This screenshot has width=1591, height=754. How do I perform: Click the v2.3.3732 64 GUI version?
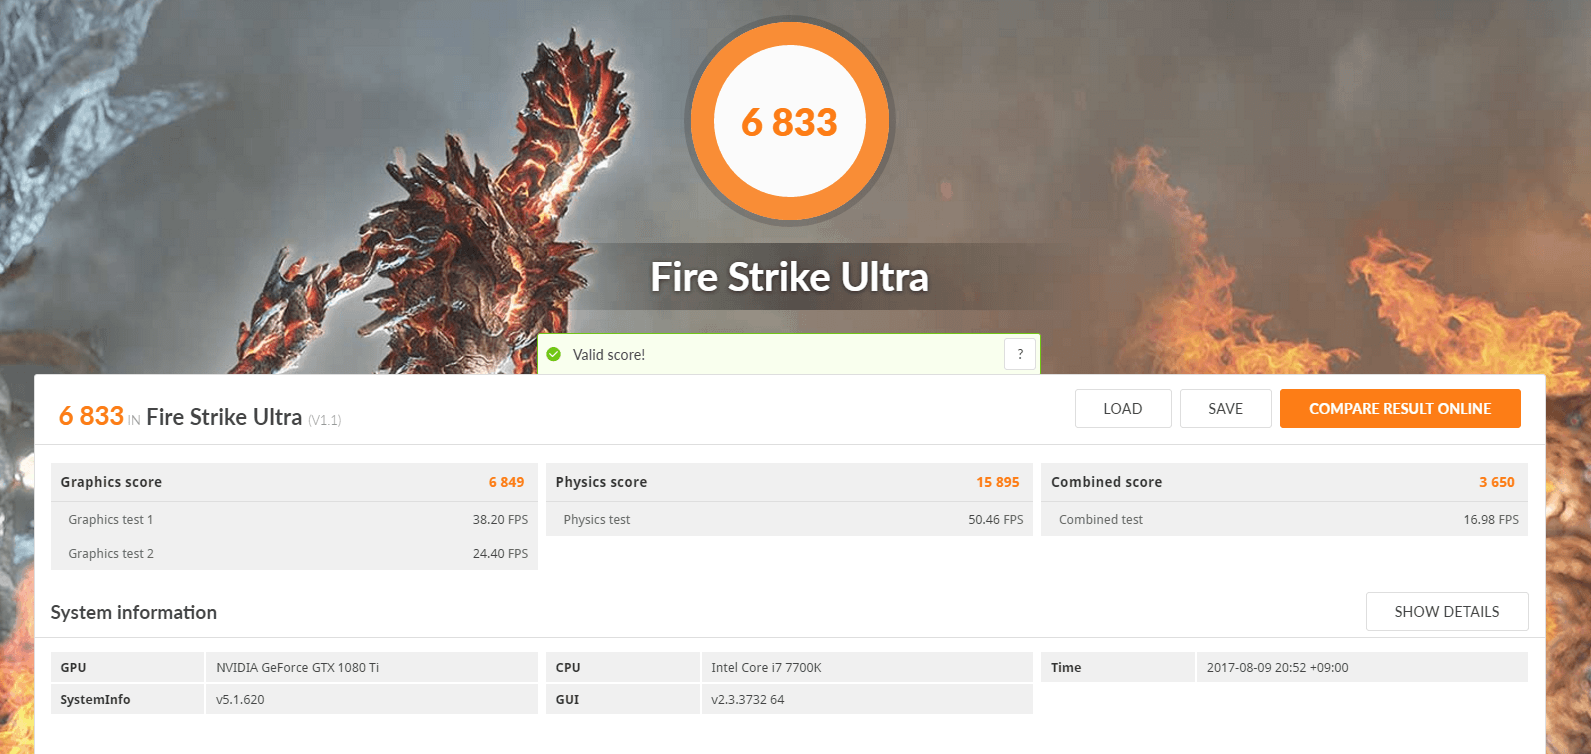tap(748, 700)
